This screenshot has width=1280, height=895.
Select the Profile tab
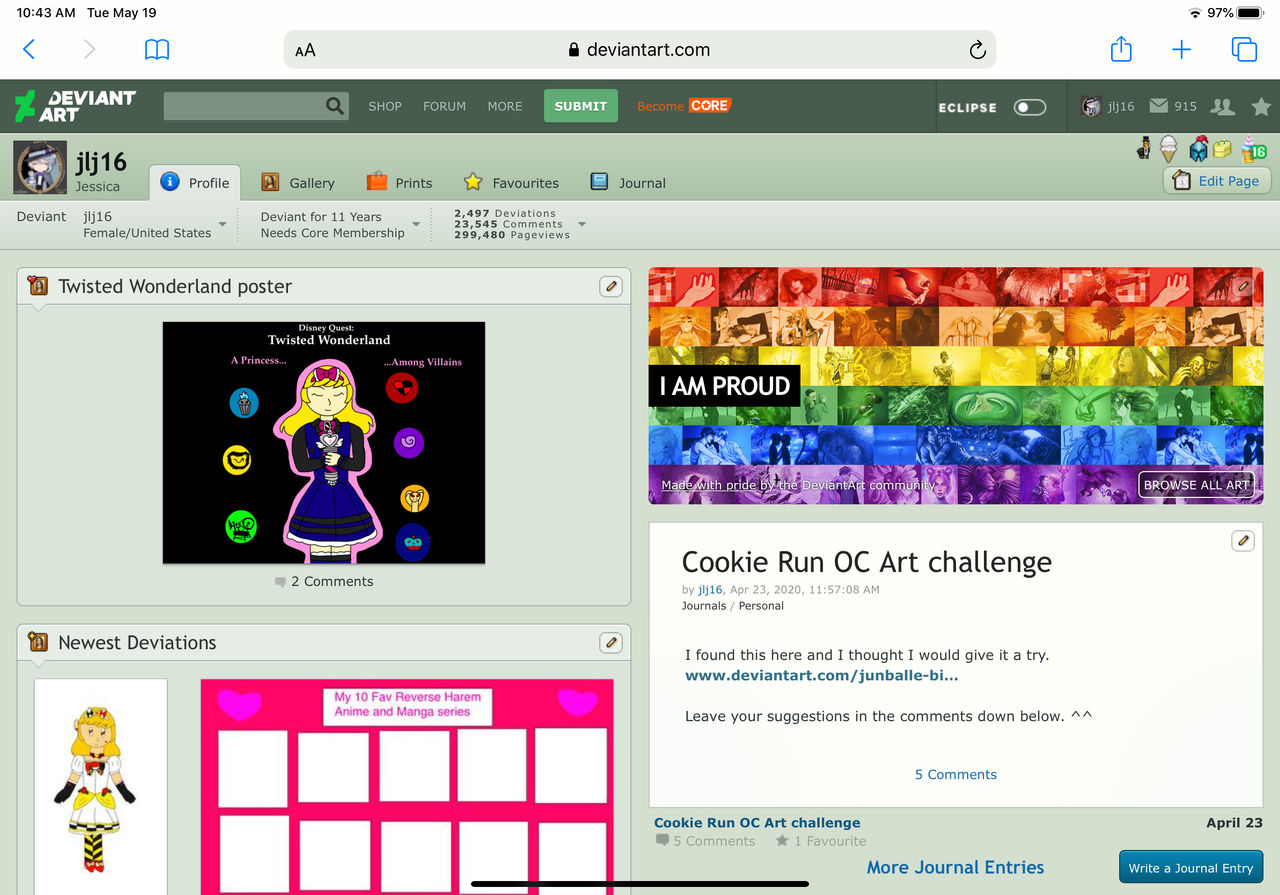(195, 182)
